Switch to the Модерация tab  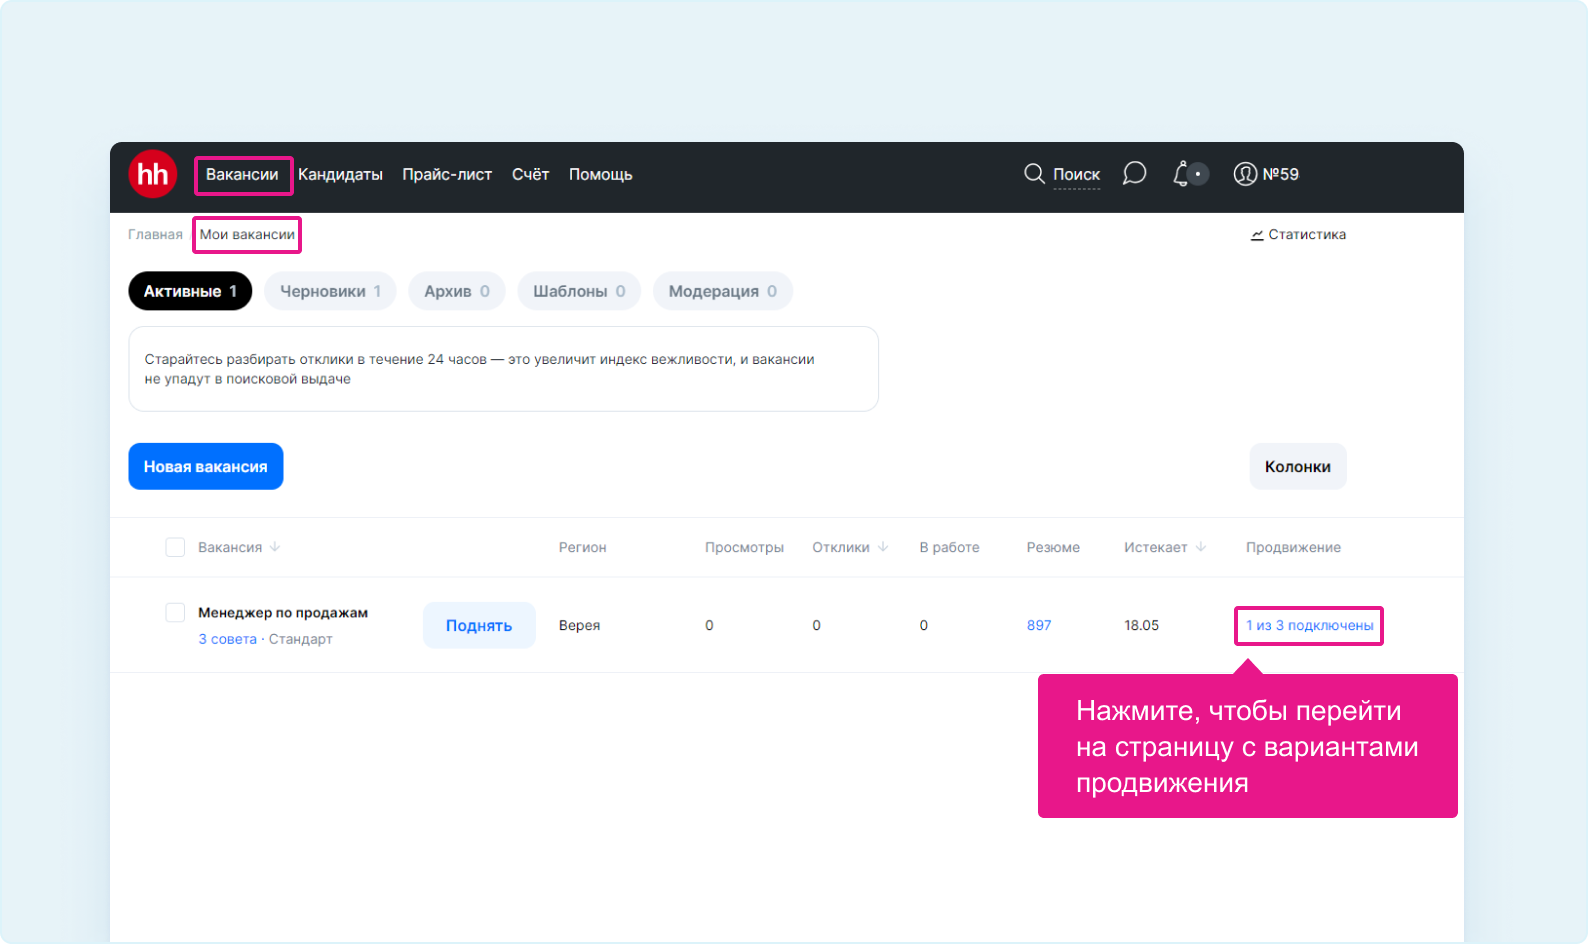[723, 291]
